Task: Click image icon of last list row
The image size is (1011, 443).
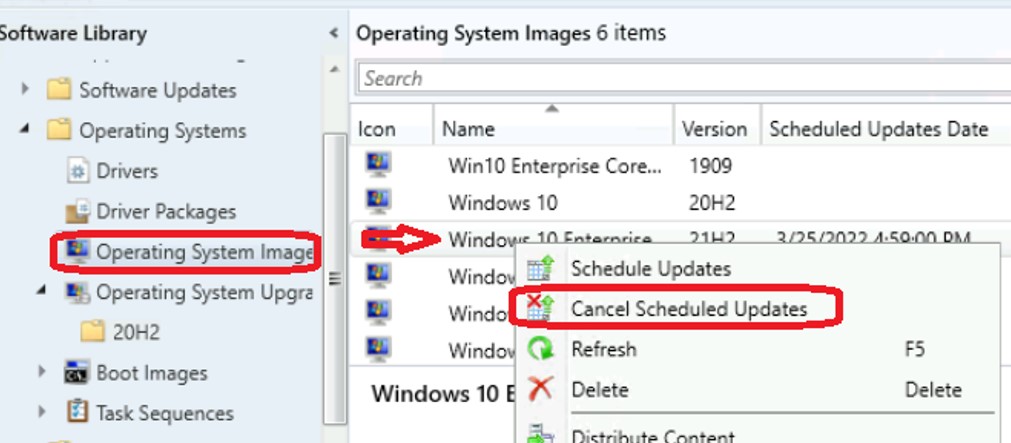Action: coord(378,349)
